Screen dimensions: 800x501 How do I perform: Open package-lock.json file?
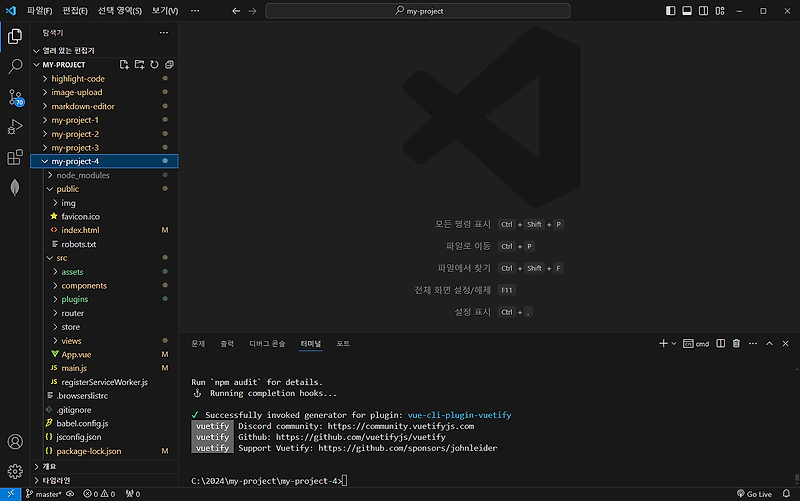tap(104, 451)
